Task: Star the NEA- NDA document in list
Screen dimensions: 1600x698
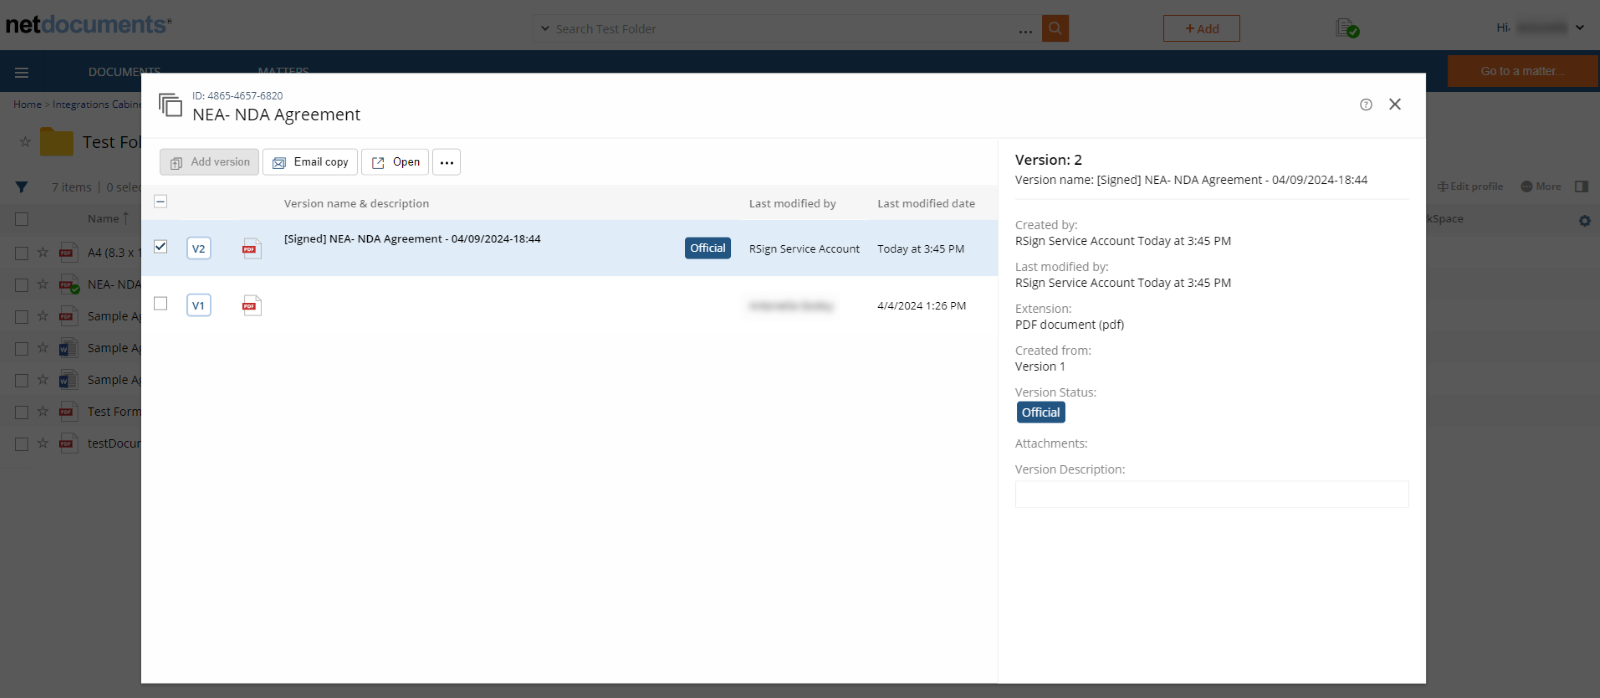Action: click(x=42, y=285)
